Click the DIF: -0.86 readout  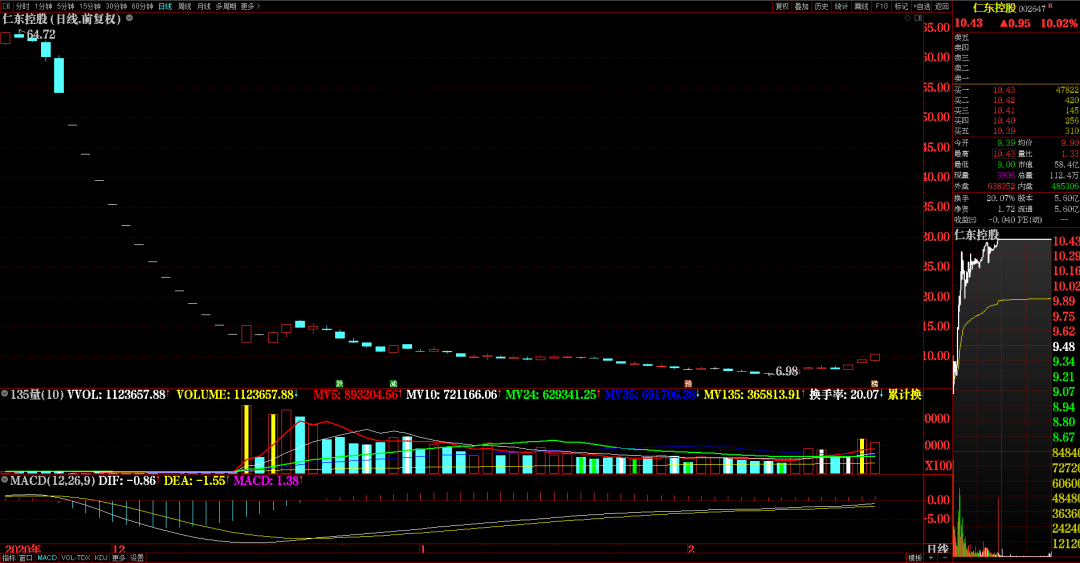point(128,480)
